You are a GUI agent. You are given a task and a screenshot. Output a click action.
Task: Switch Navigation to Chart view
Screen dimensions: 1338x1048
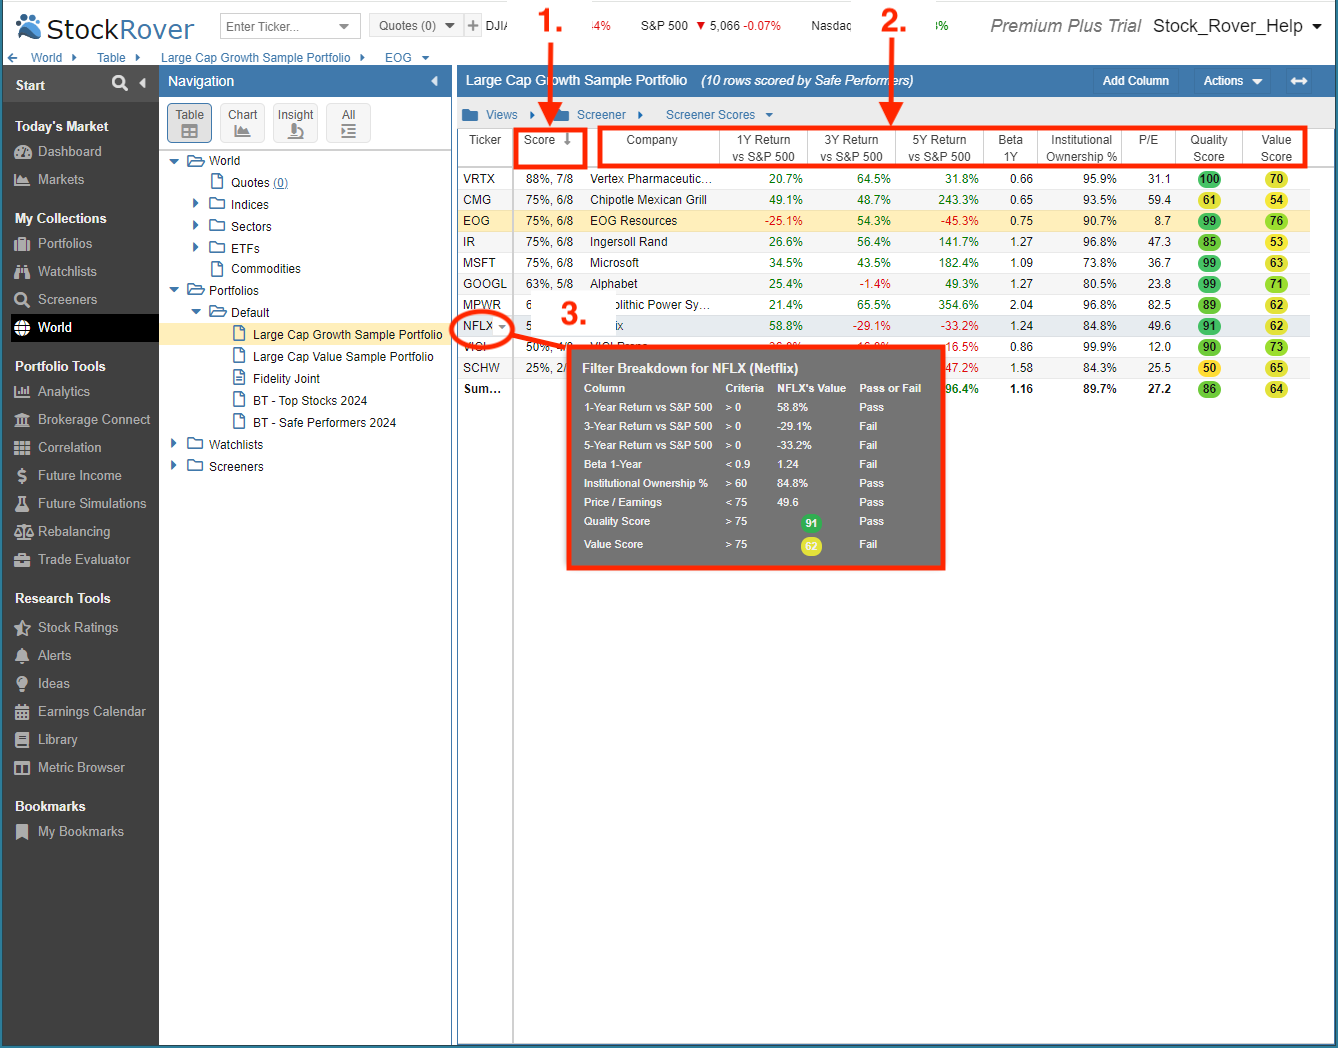tap(243, 123)
